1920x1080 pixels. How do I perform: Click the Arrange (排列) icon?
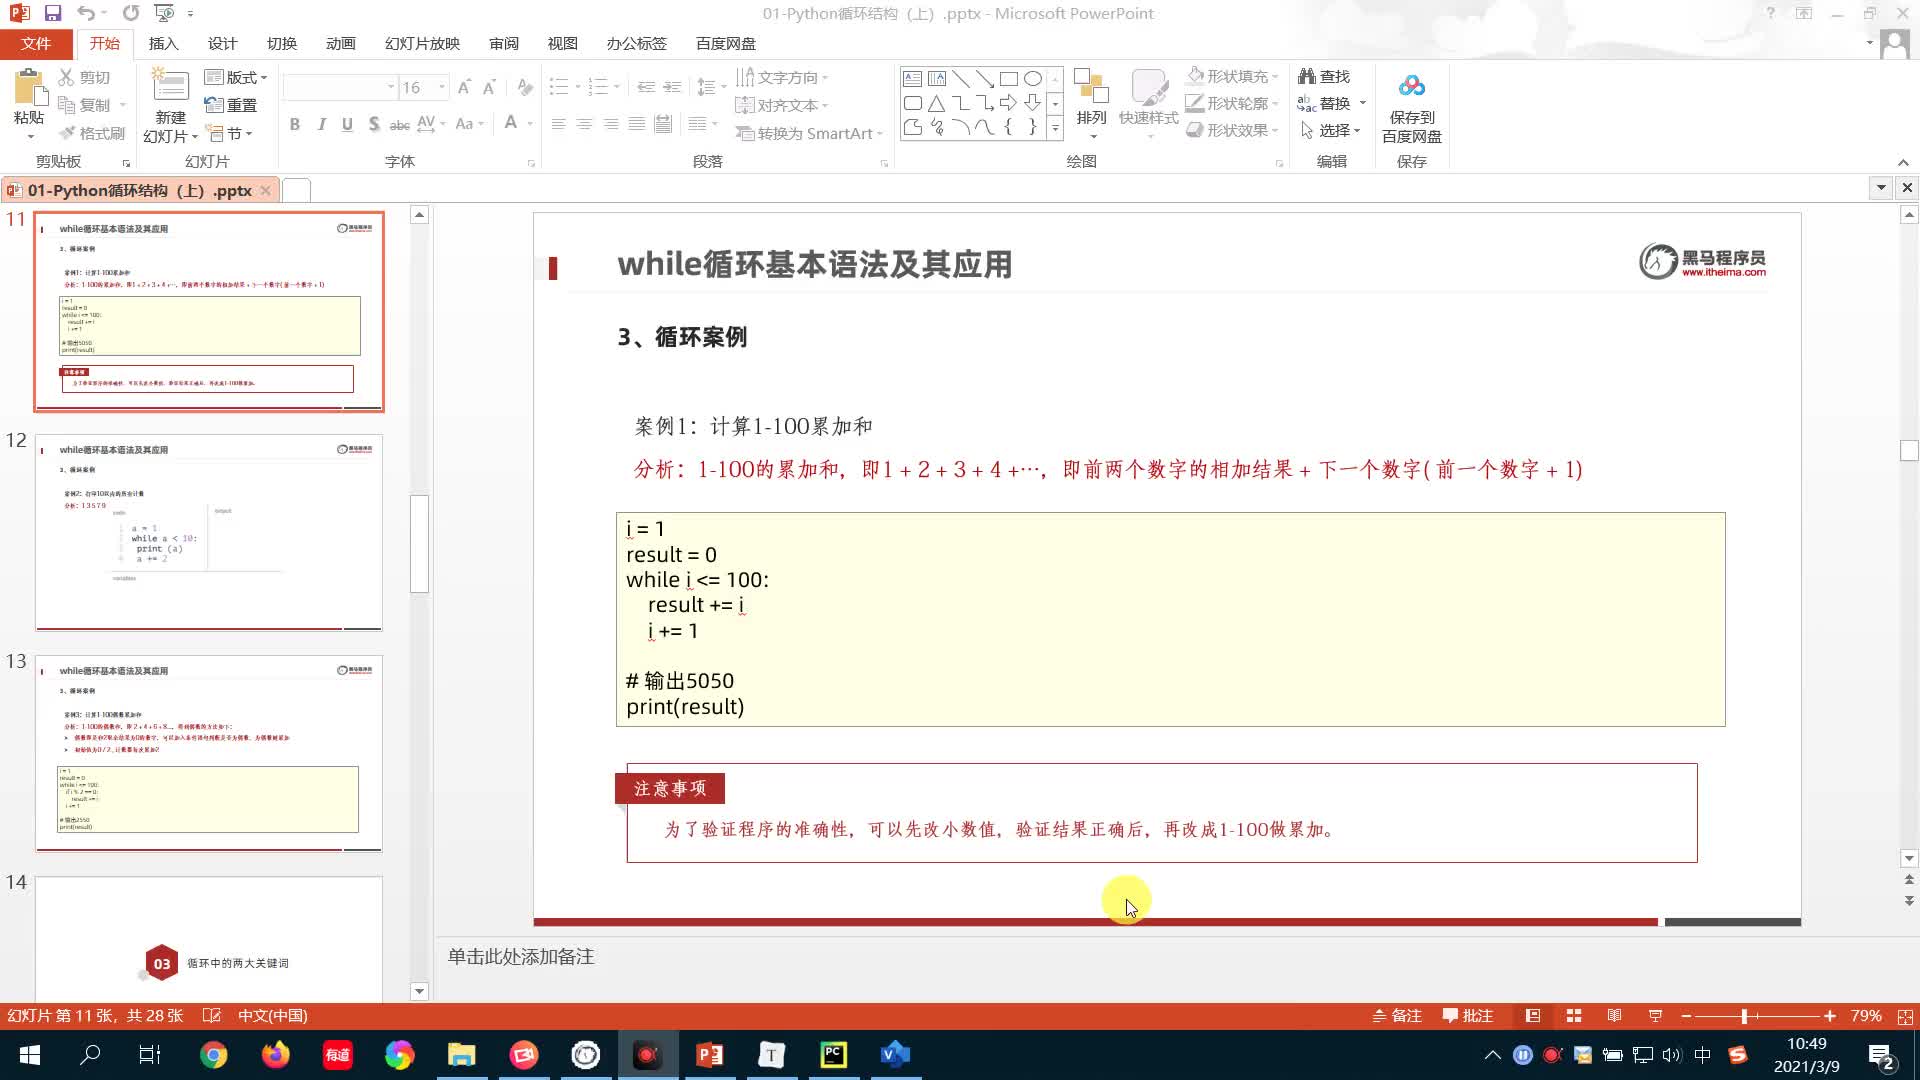click(1090, 87)
